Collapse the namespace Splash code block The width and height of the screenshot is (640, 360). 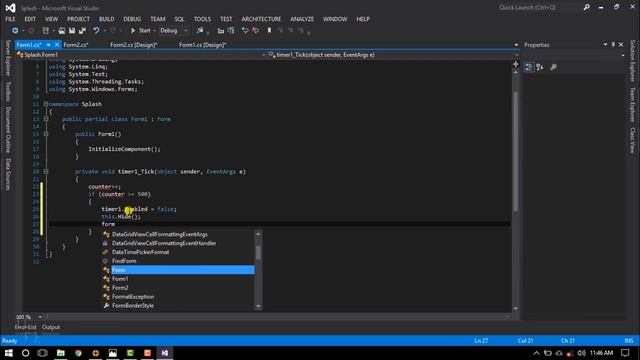coord(46,104)
